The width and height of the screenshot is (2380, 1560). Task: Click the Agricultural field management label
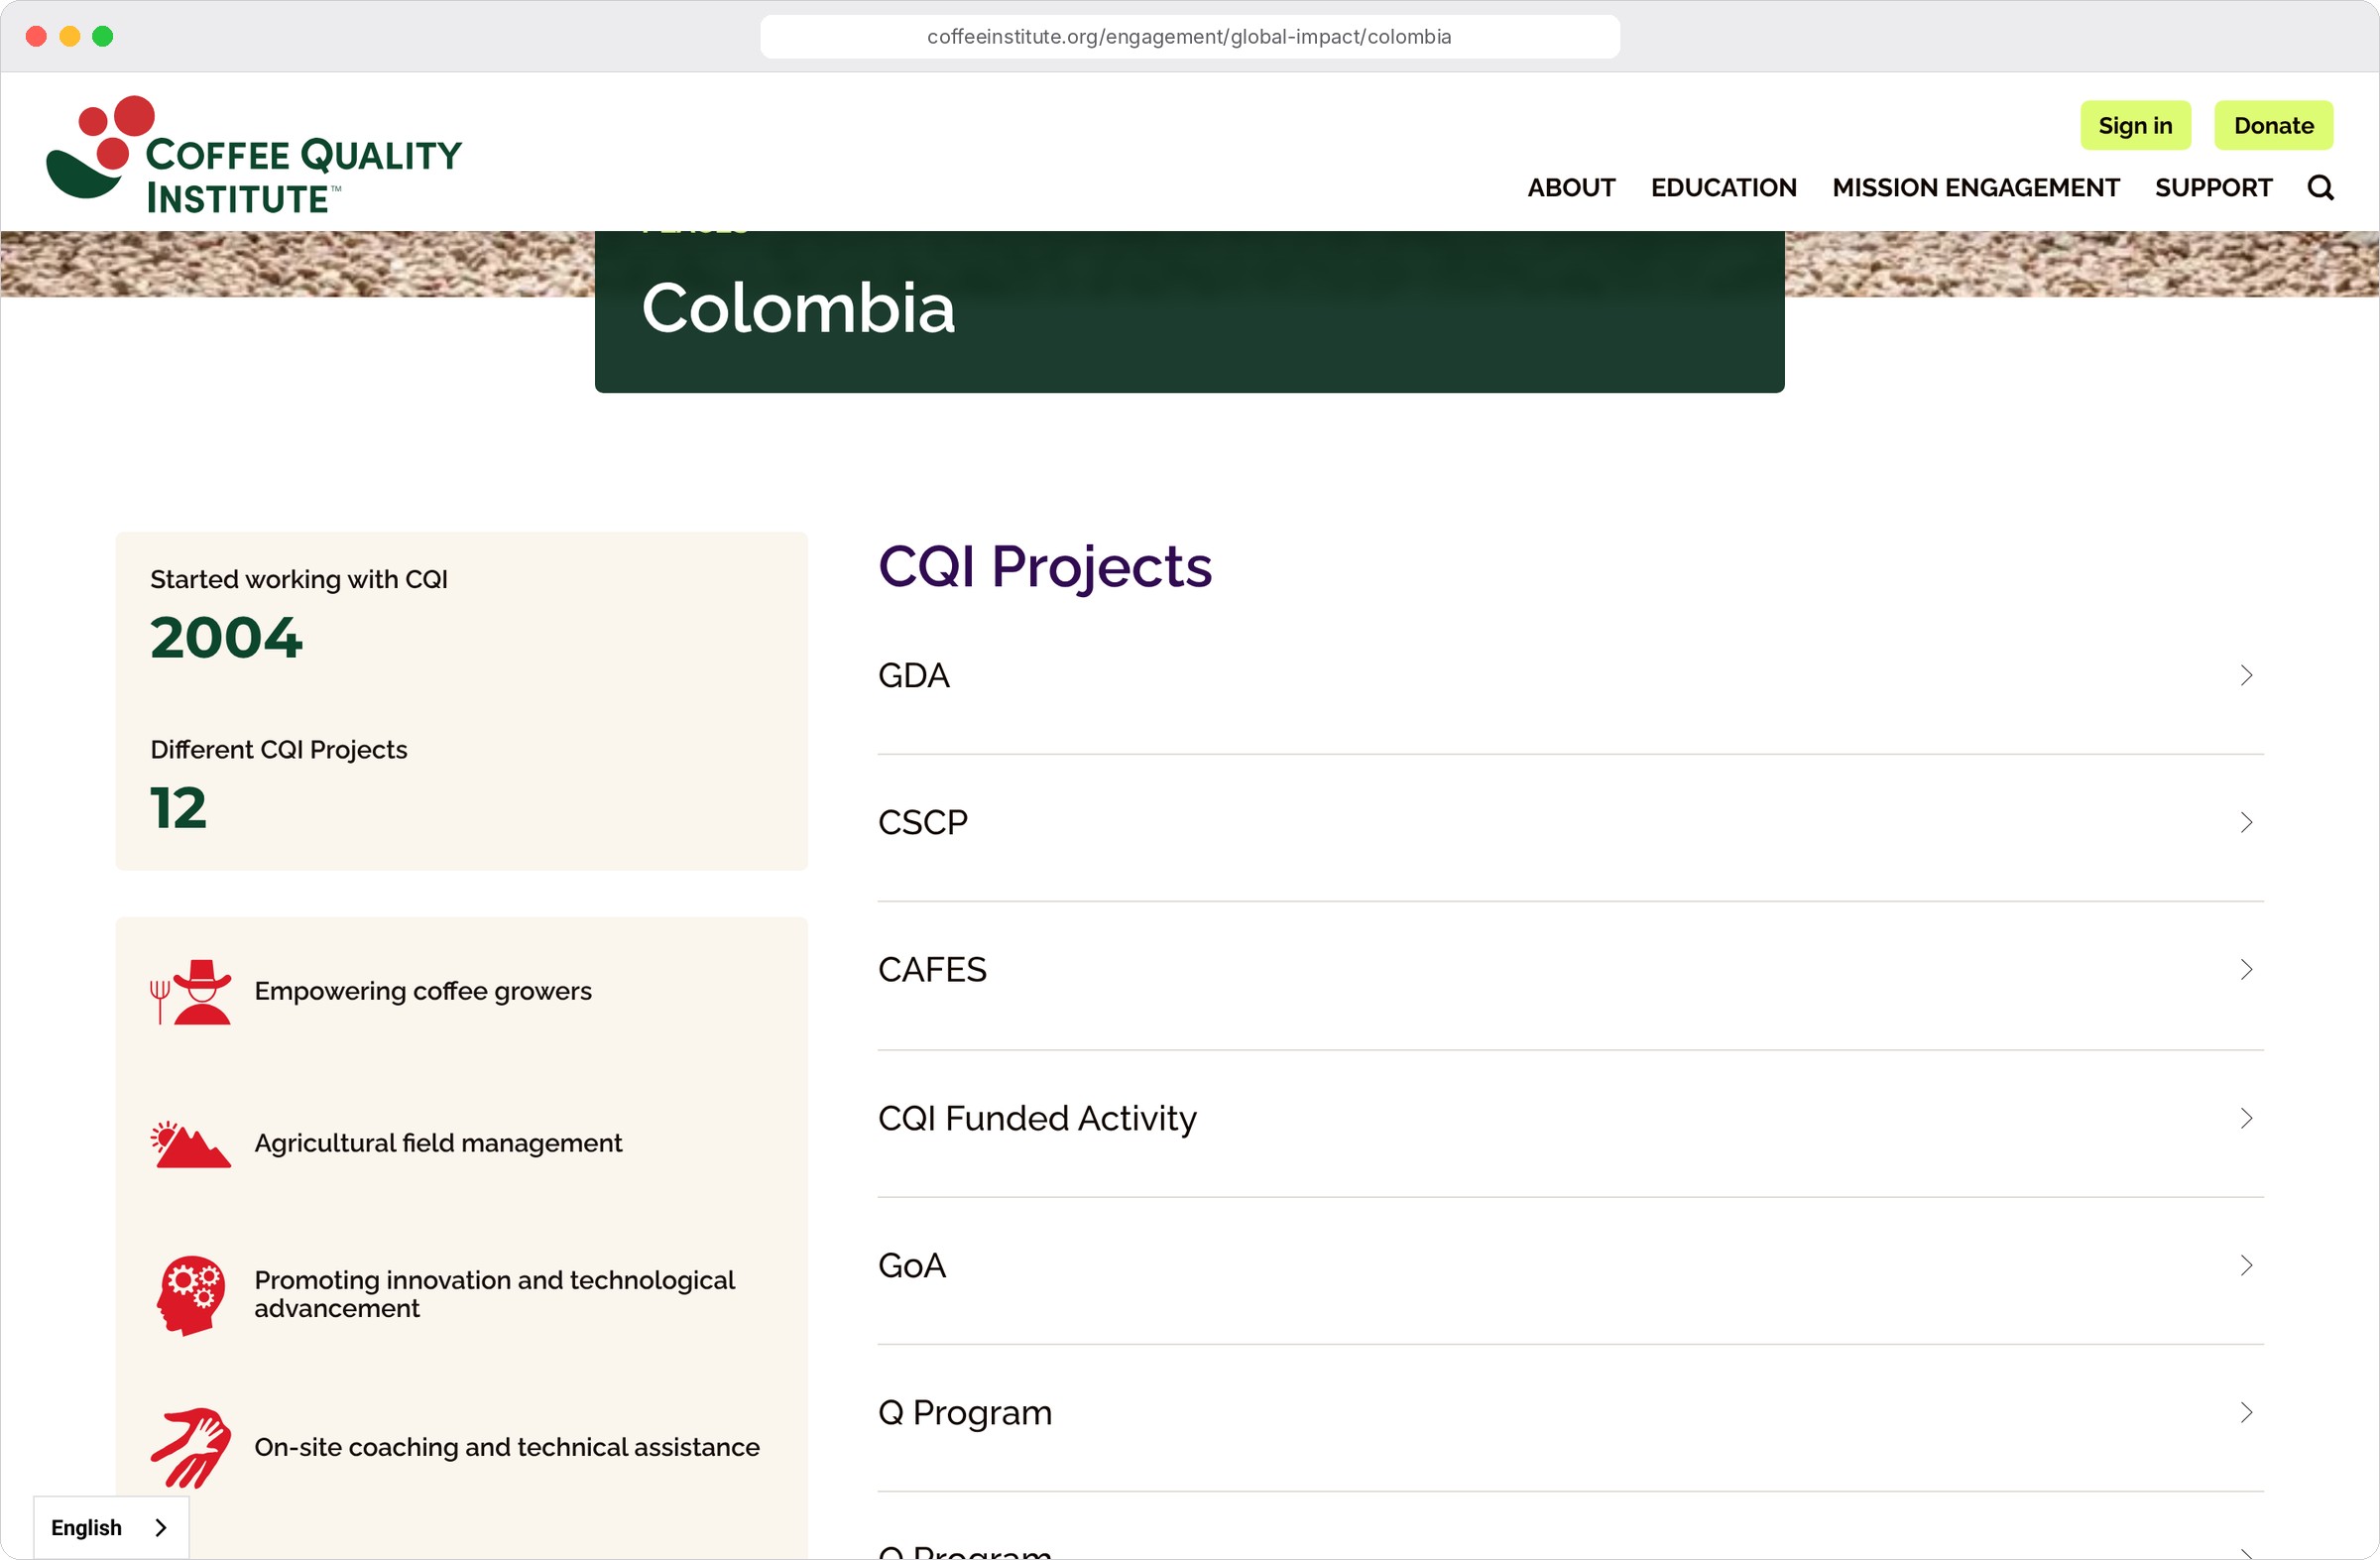click(438, 1143)
